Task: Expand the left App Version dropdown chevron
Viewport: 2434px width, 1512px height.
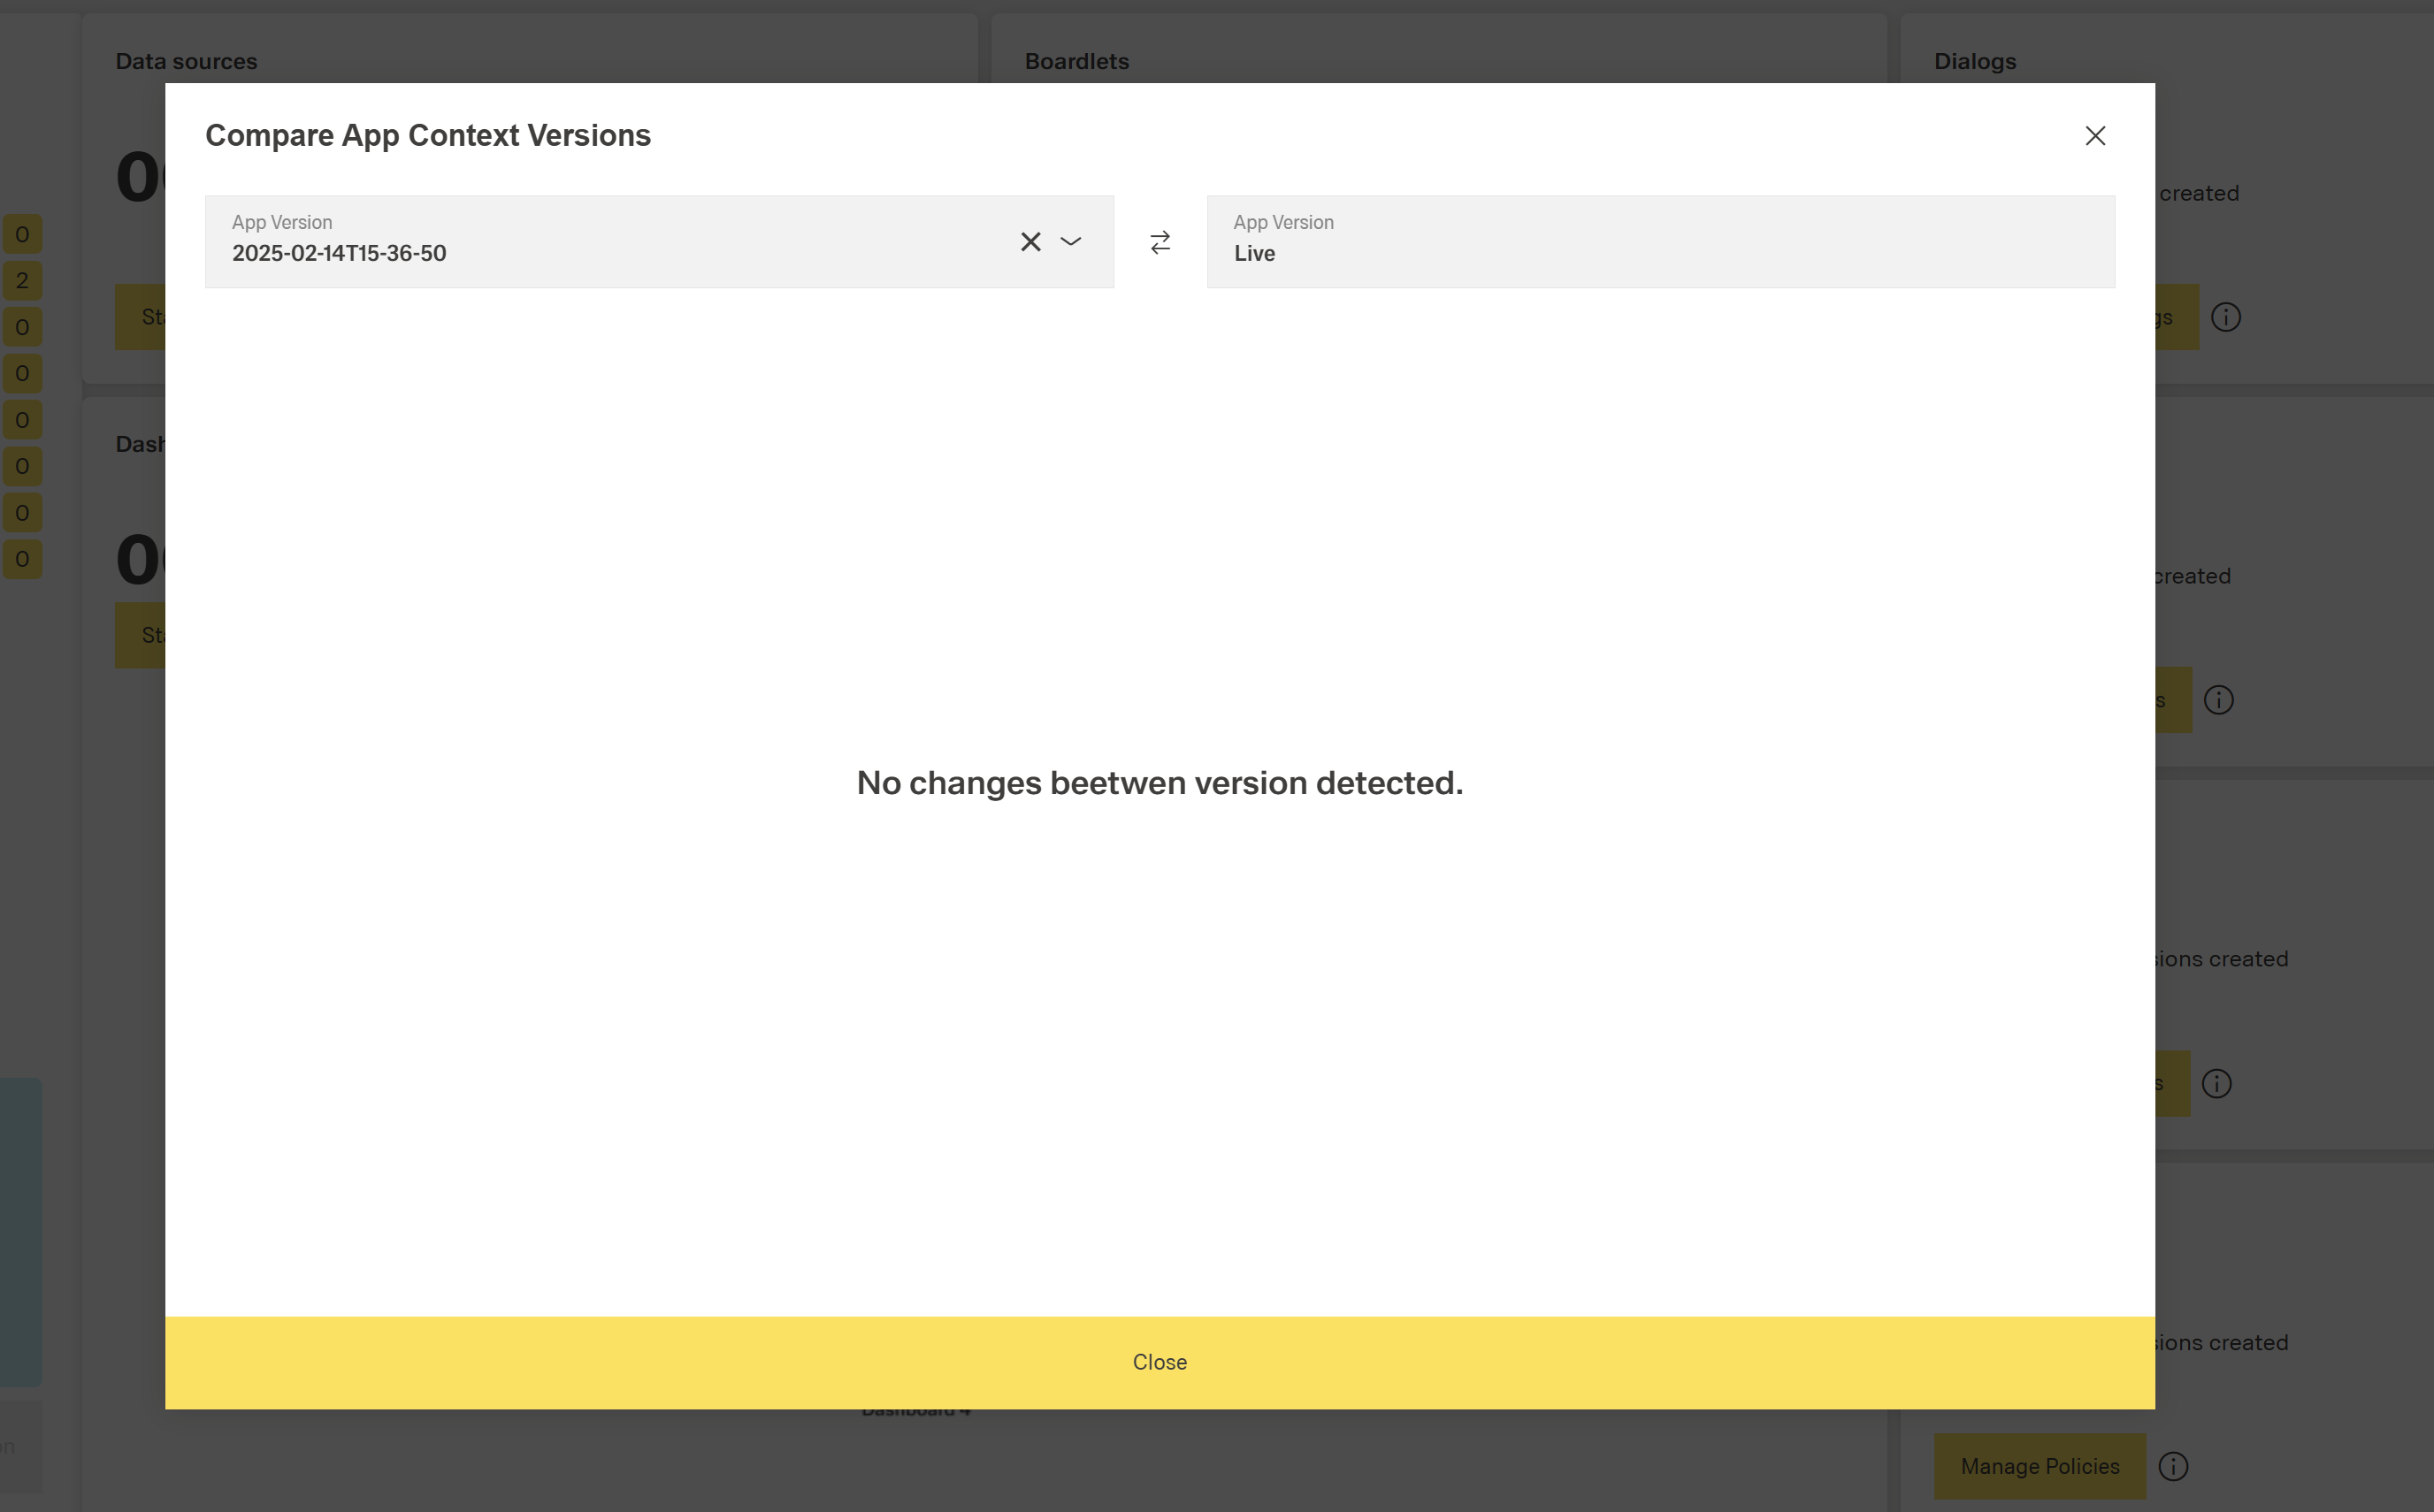Action: coord(1071,242)
